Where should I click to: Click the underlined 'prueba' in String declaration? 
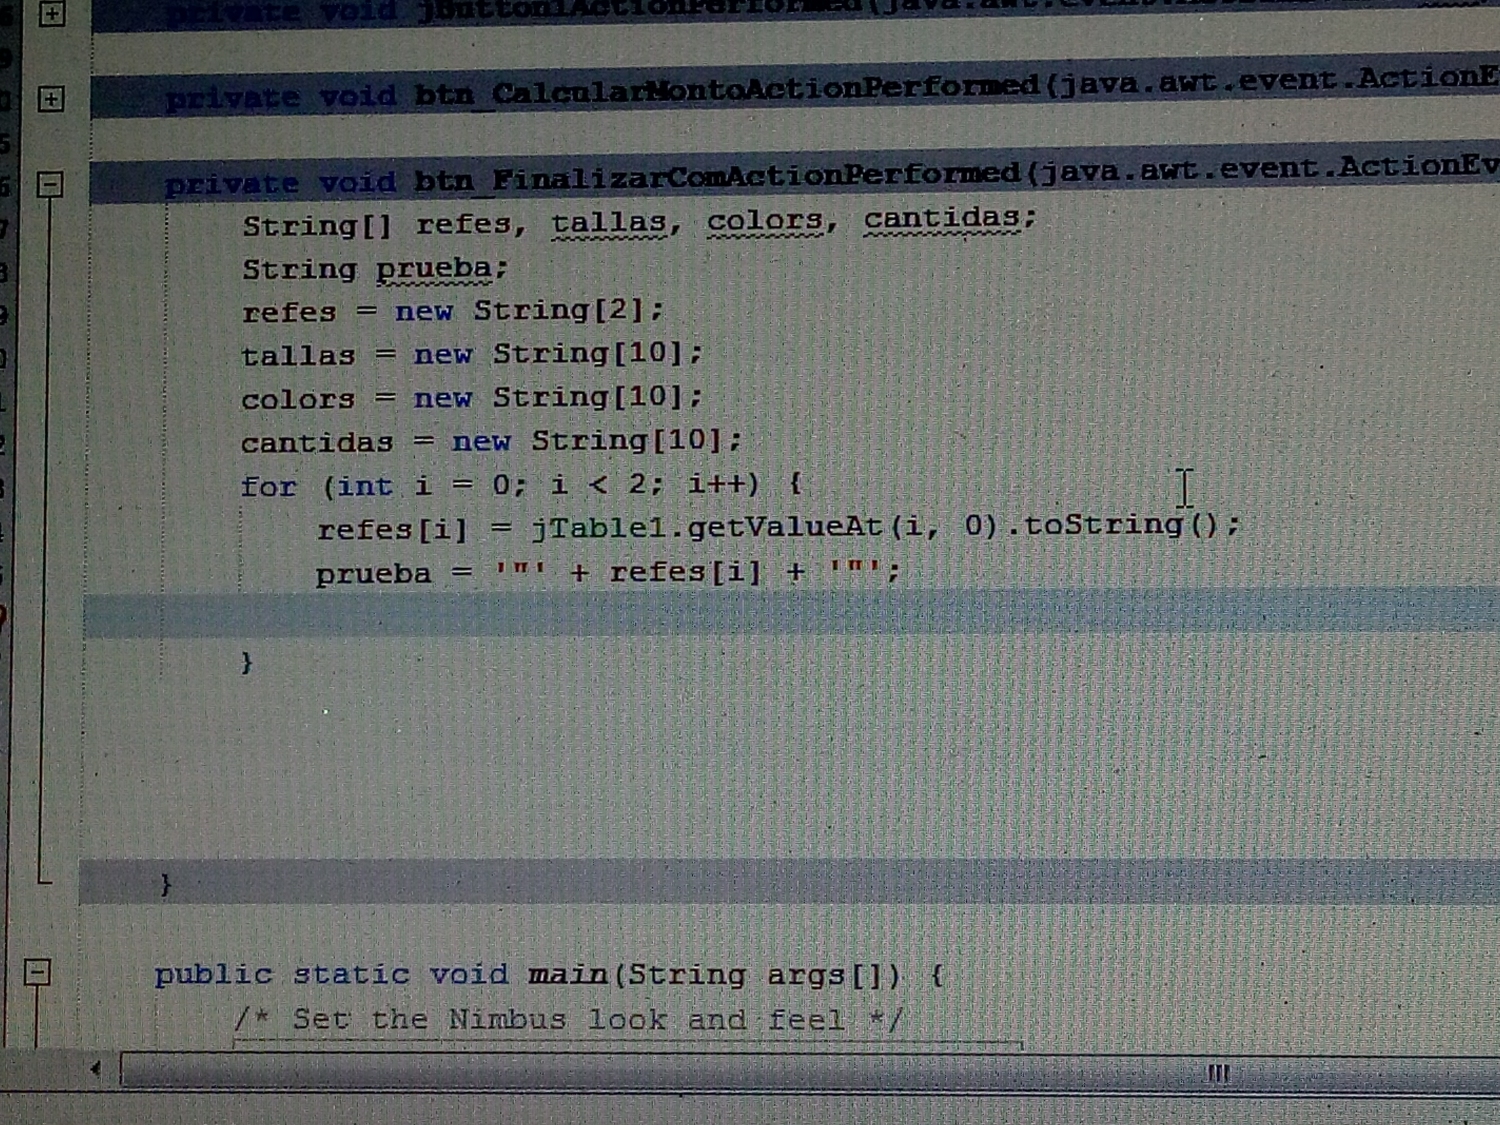click(434, 268)
